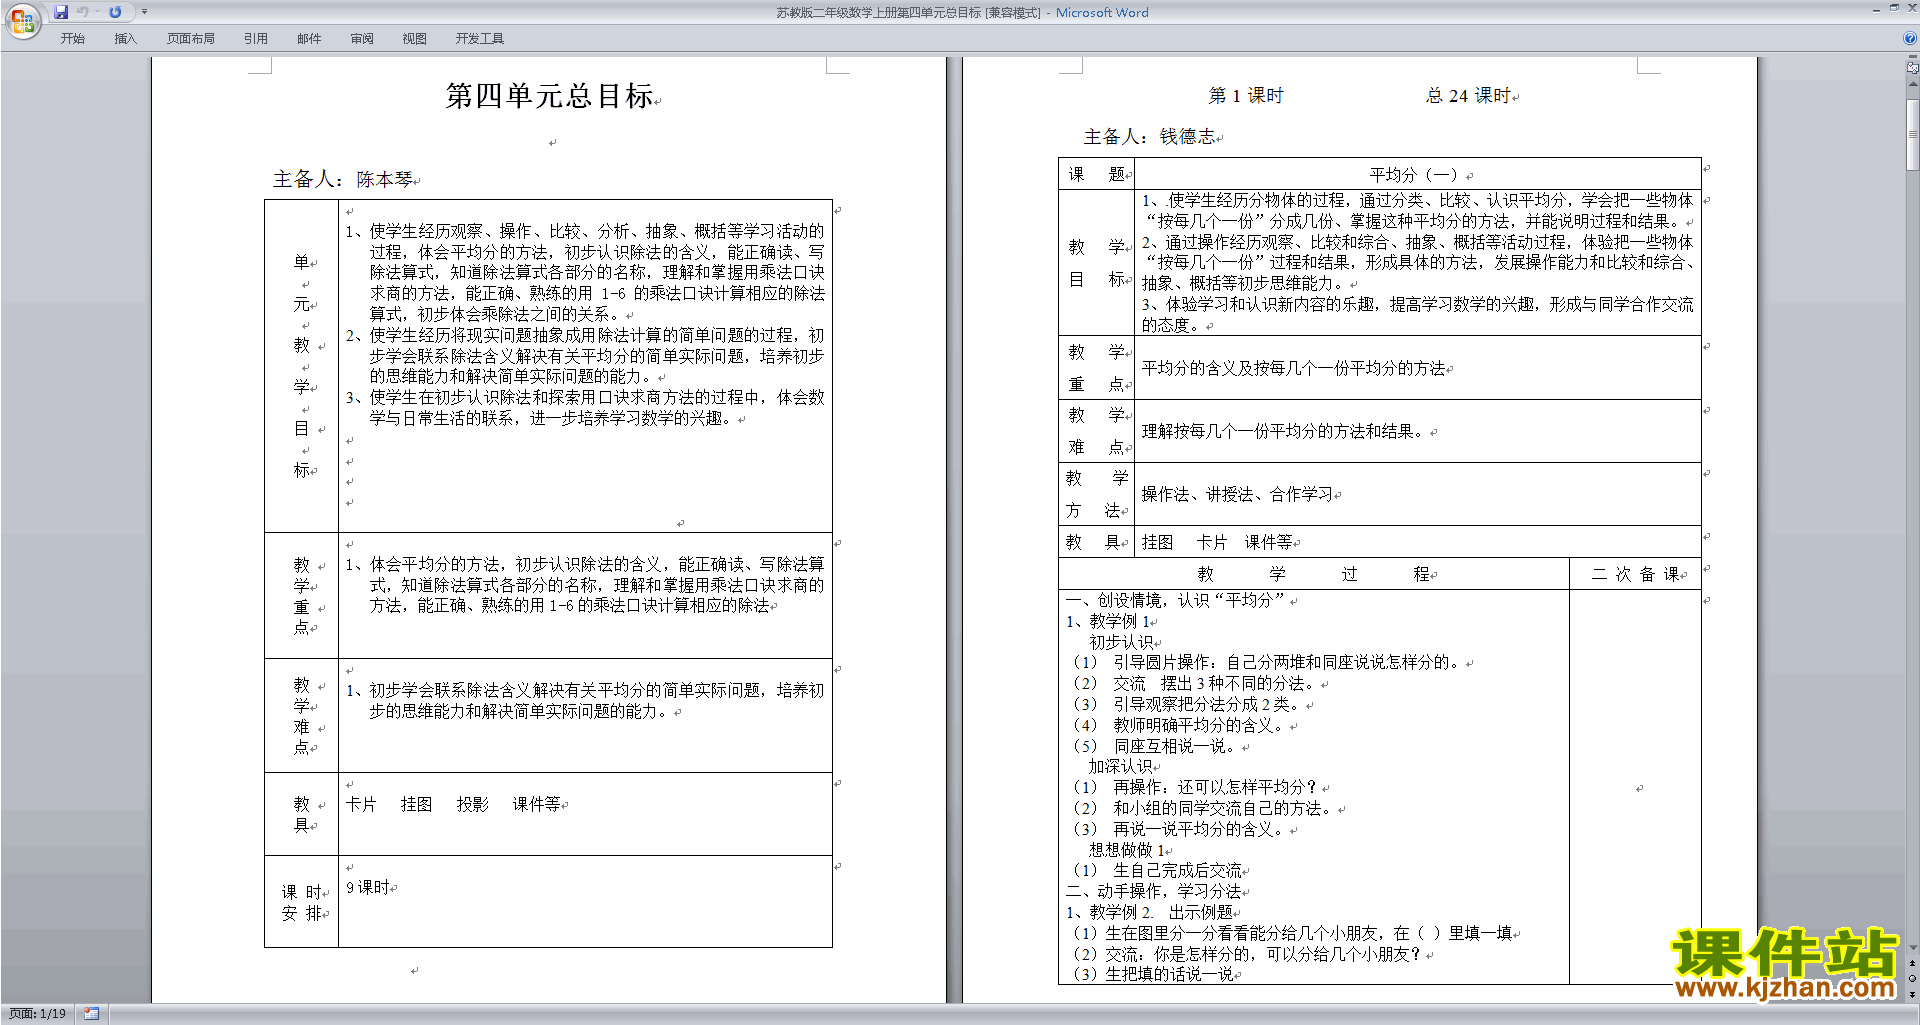The height and width of the screenshot is (1025, 1920).
Task: Click the lesson title 平均分（一）
Action: [1413, 174]
